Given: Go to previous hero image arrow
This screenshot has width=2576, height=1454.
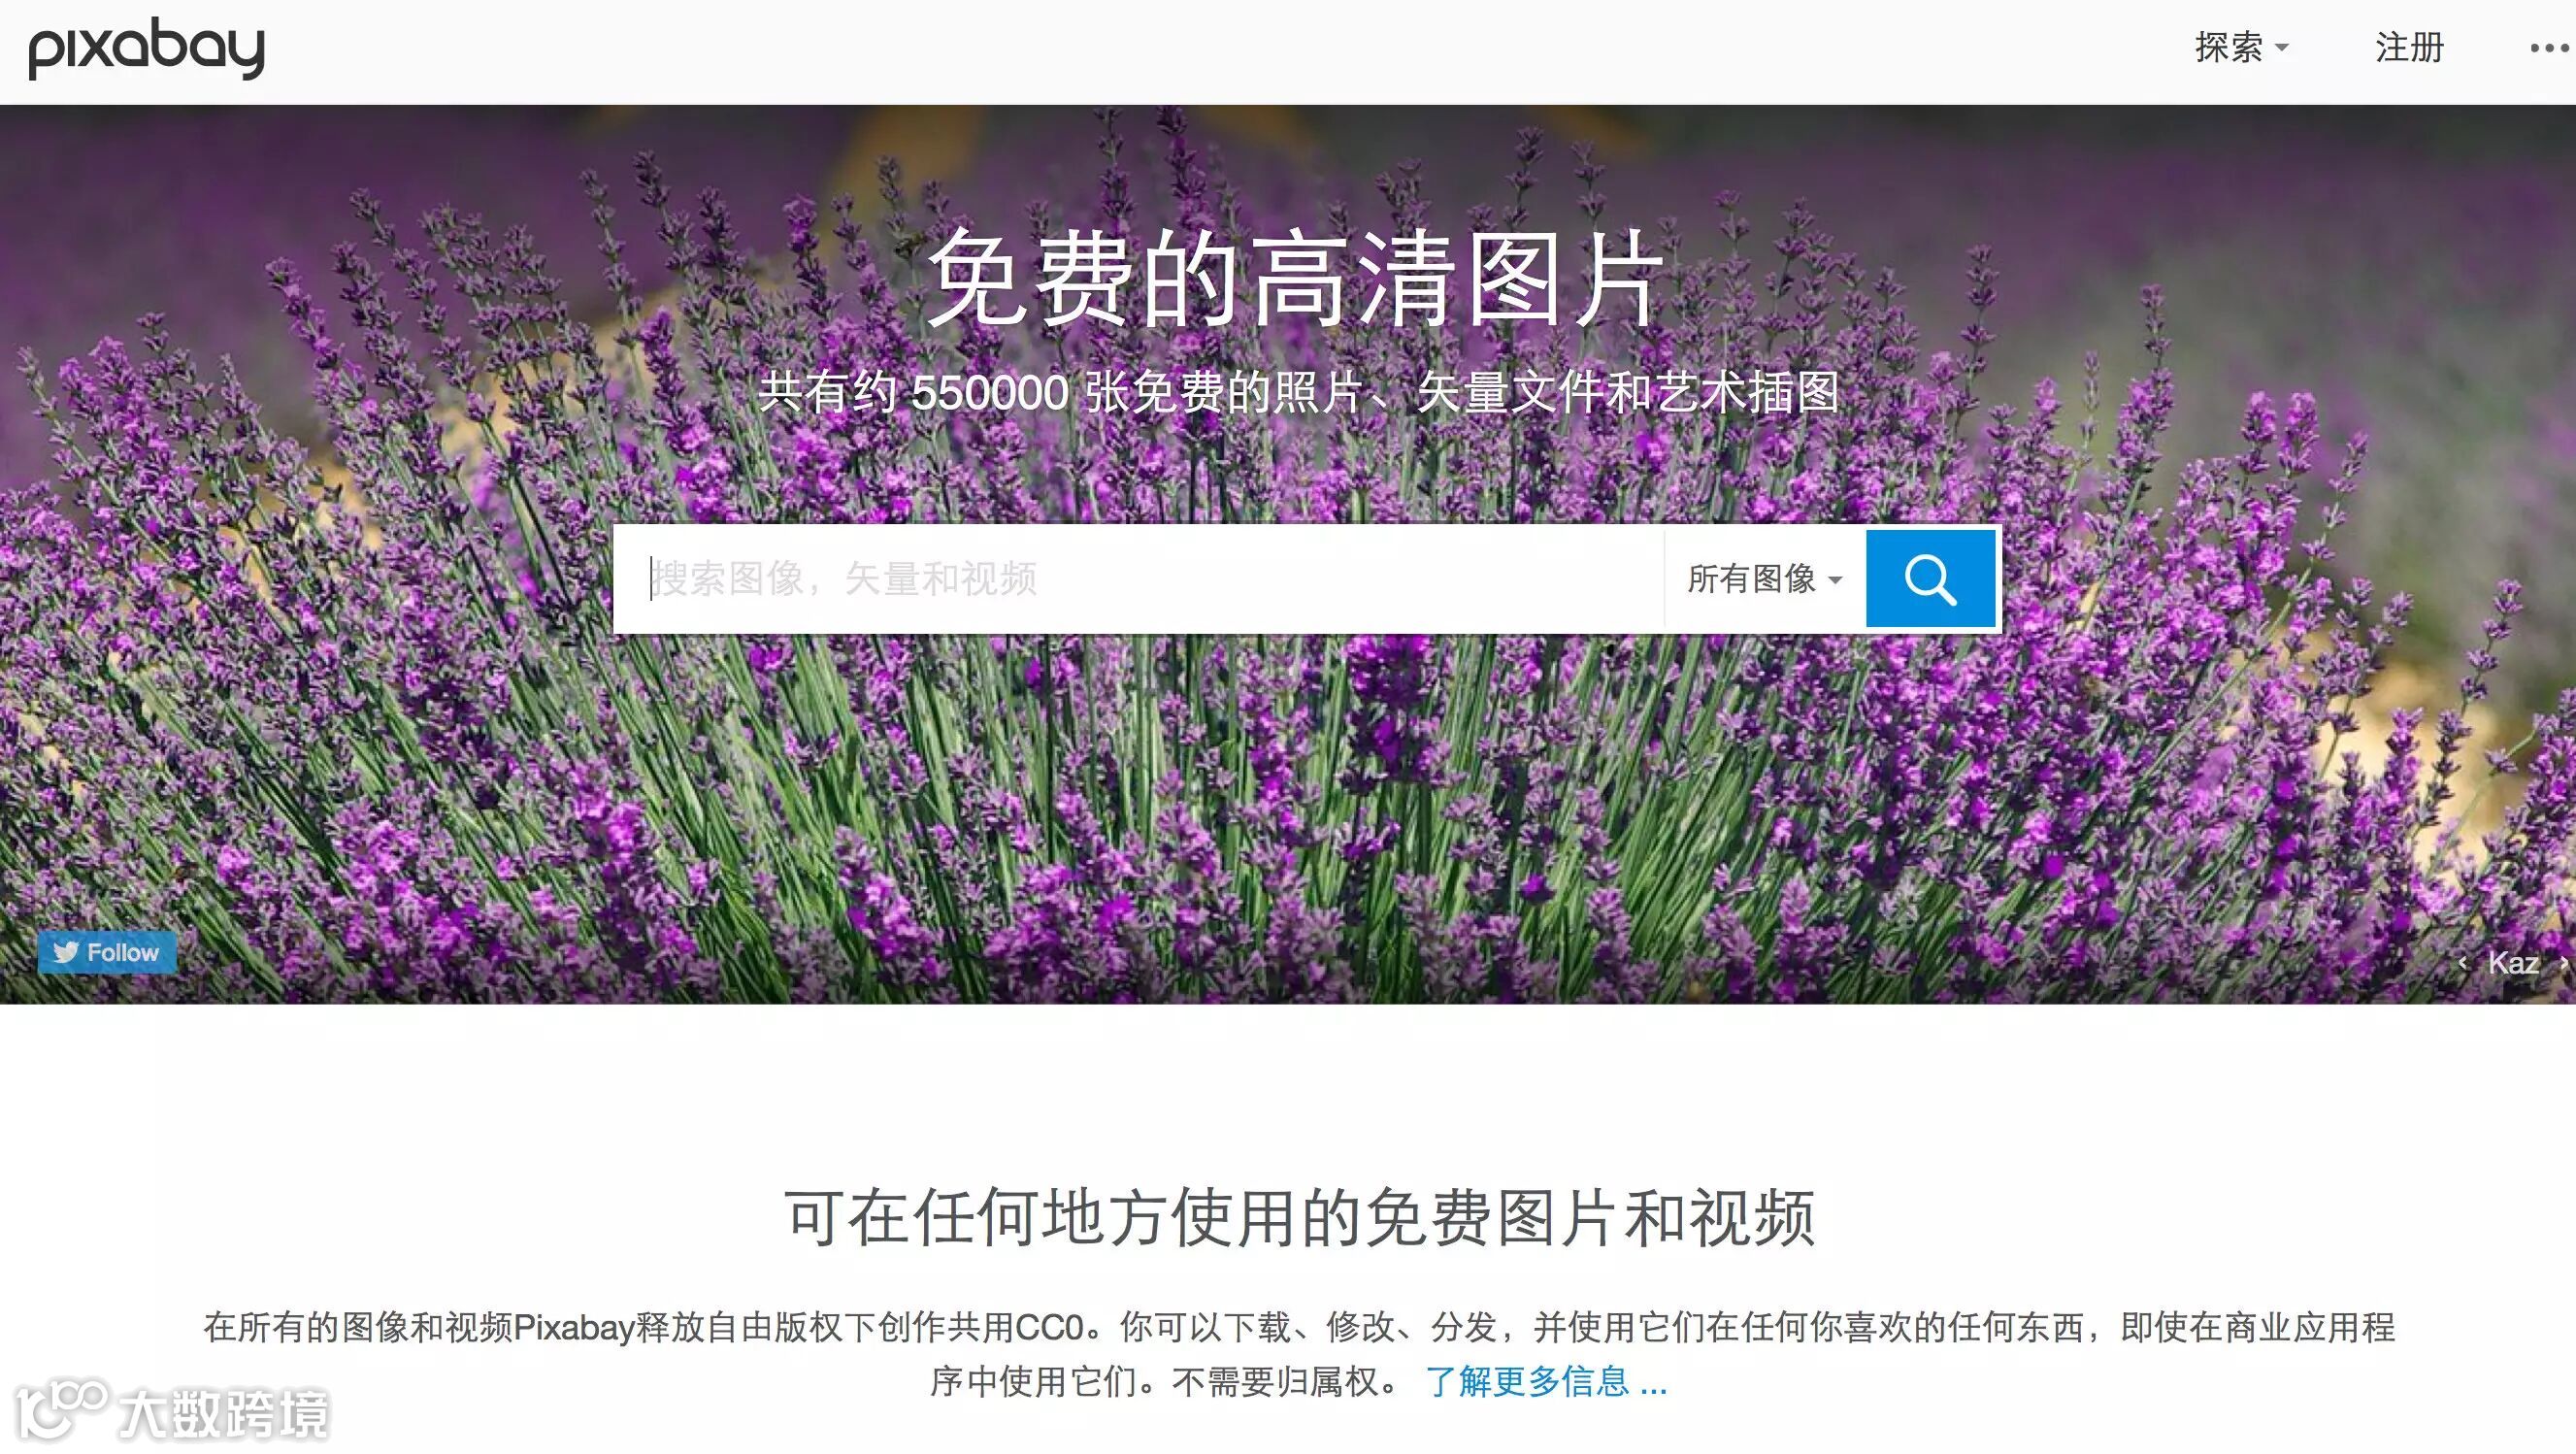Looking at the screenshot, I should coord(2462,964).
